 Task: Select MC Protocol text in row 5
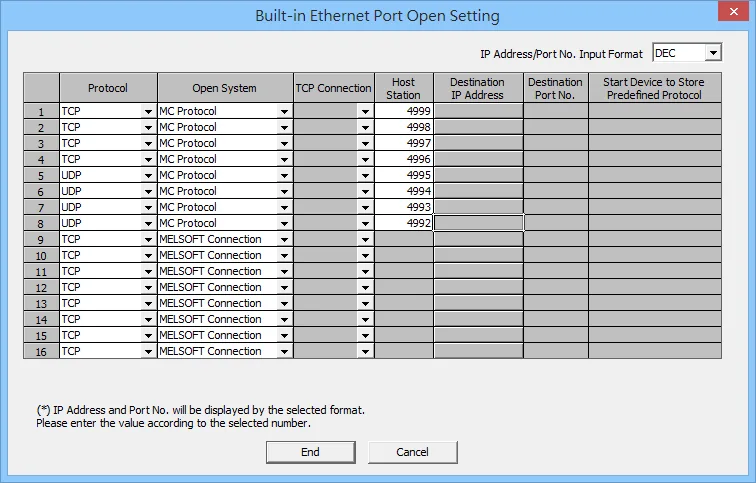(x=188, y=175)
